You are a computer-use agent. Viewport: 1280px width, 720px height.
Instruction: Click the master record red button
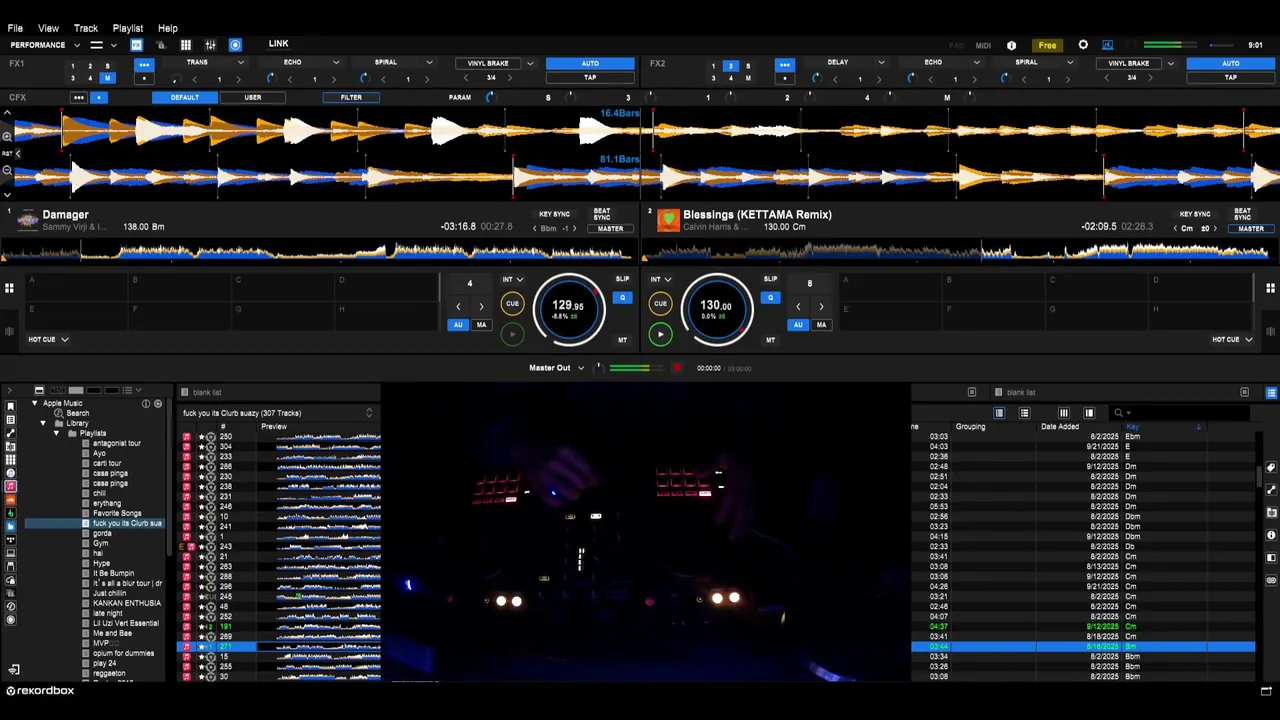point(677,368)
